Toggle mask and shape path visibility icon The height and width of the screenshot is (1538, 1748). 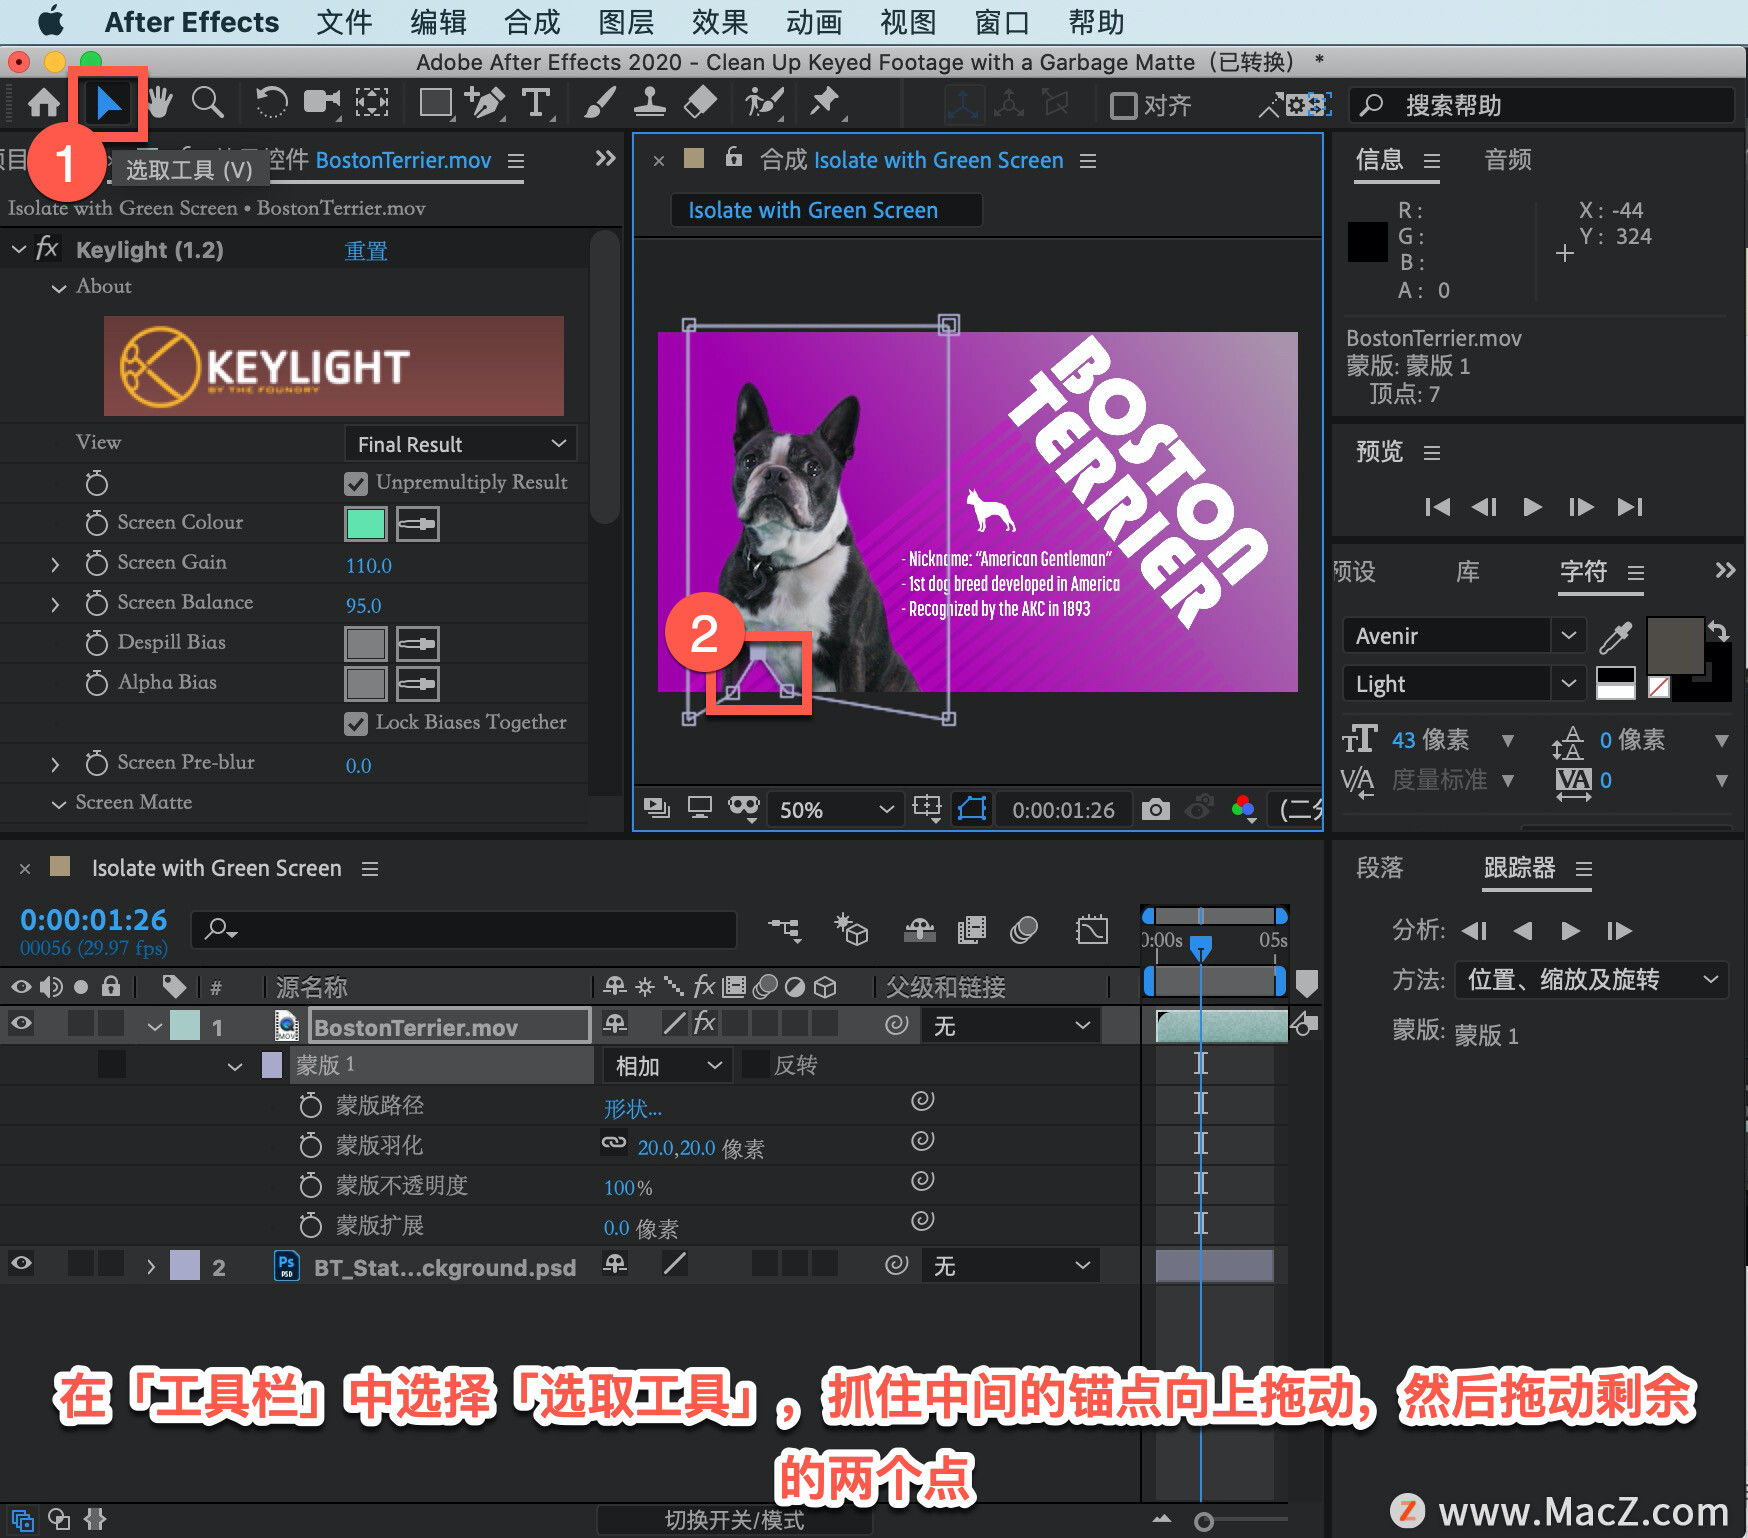(x=972, y=809)
